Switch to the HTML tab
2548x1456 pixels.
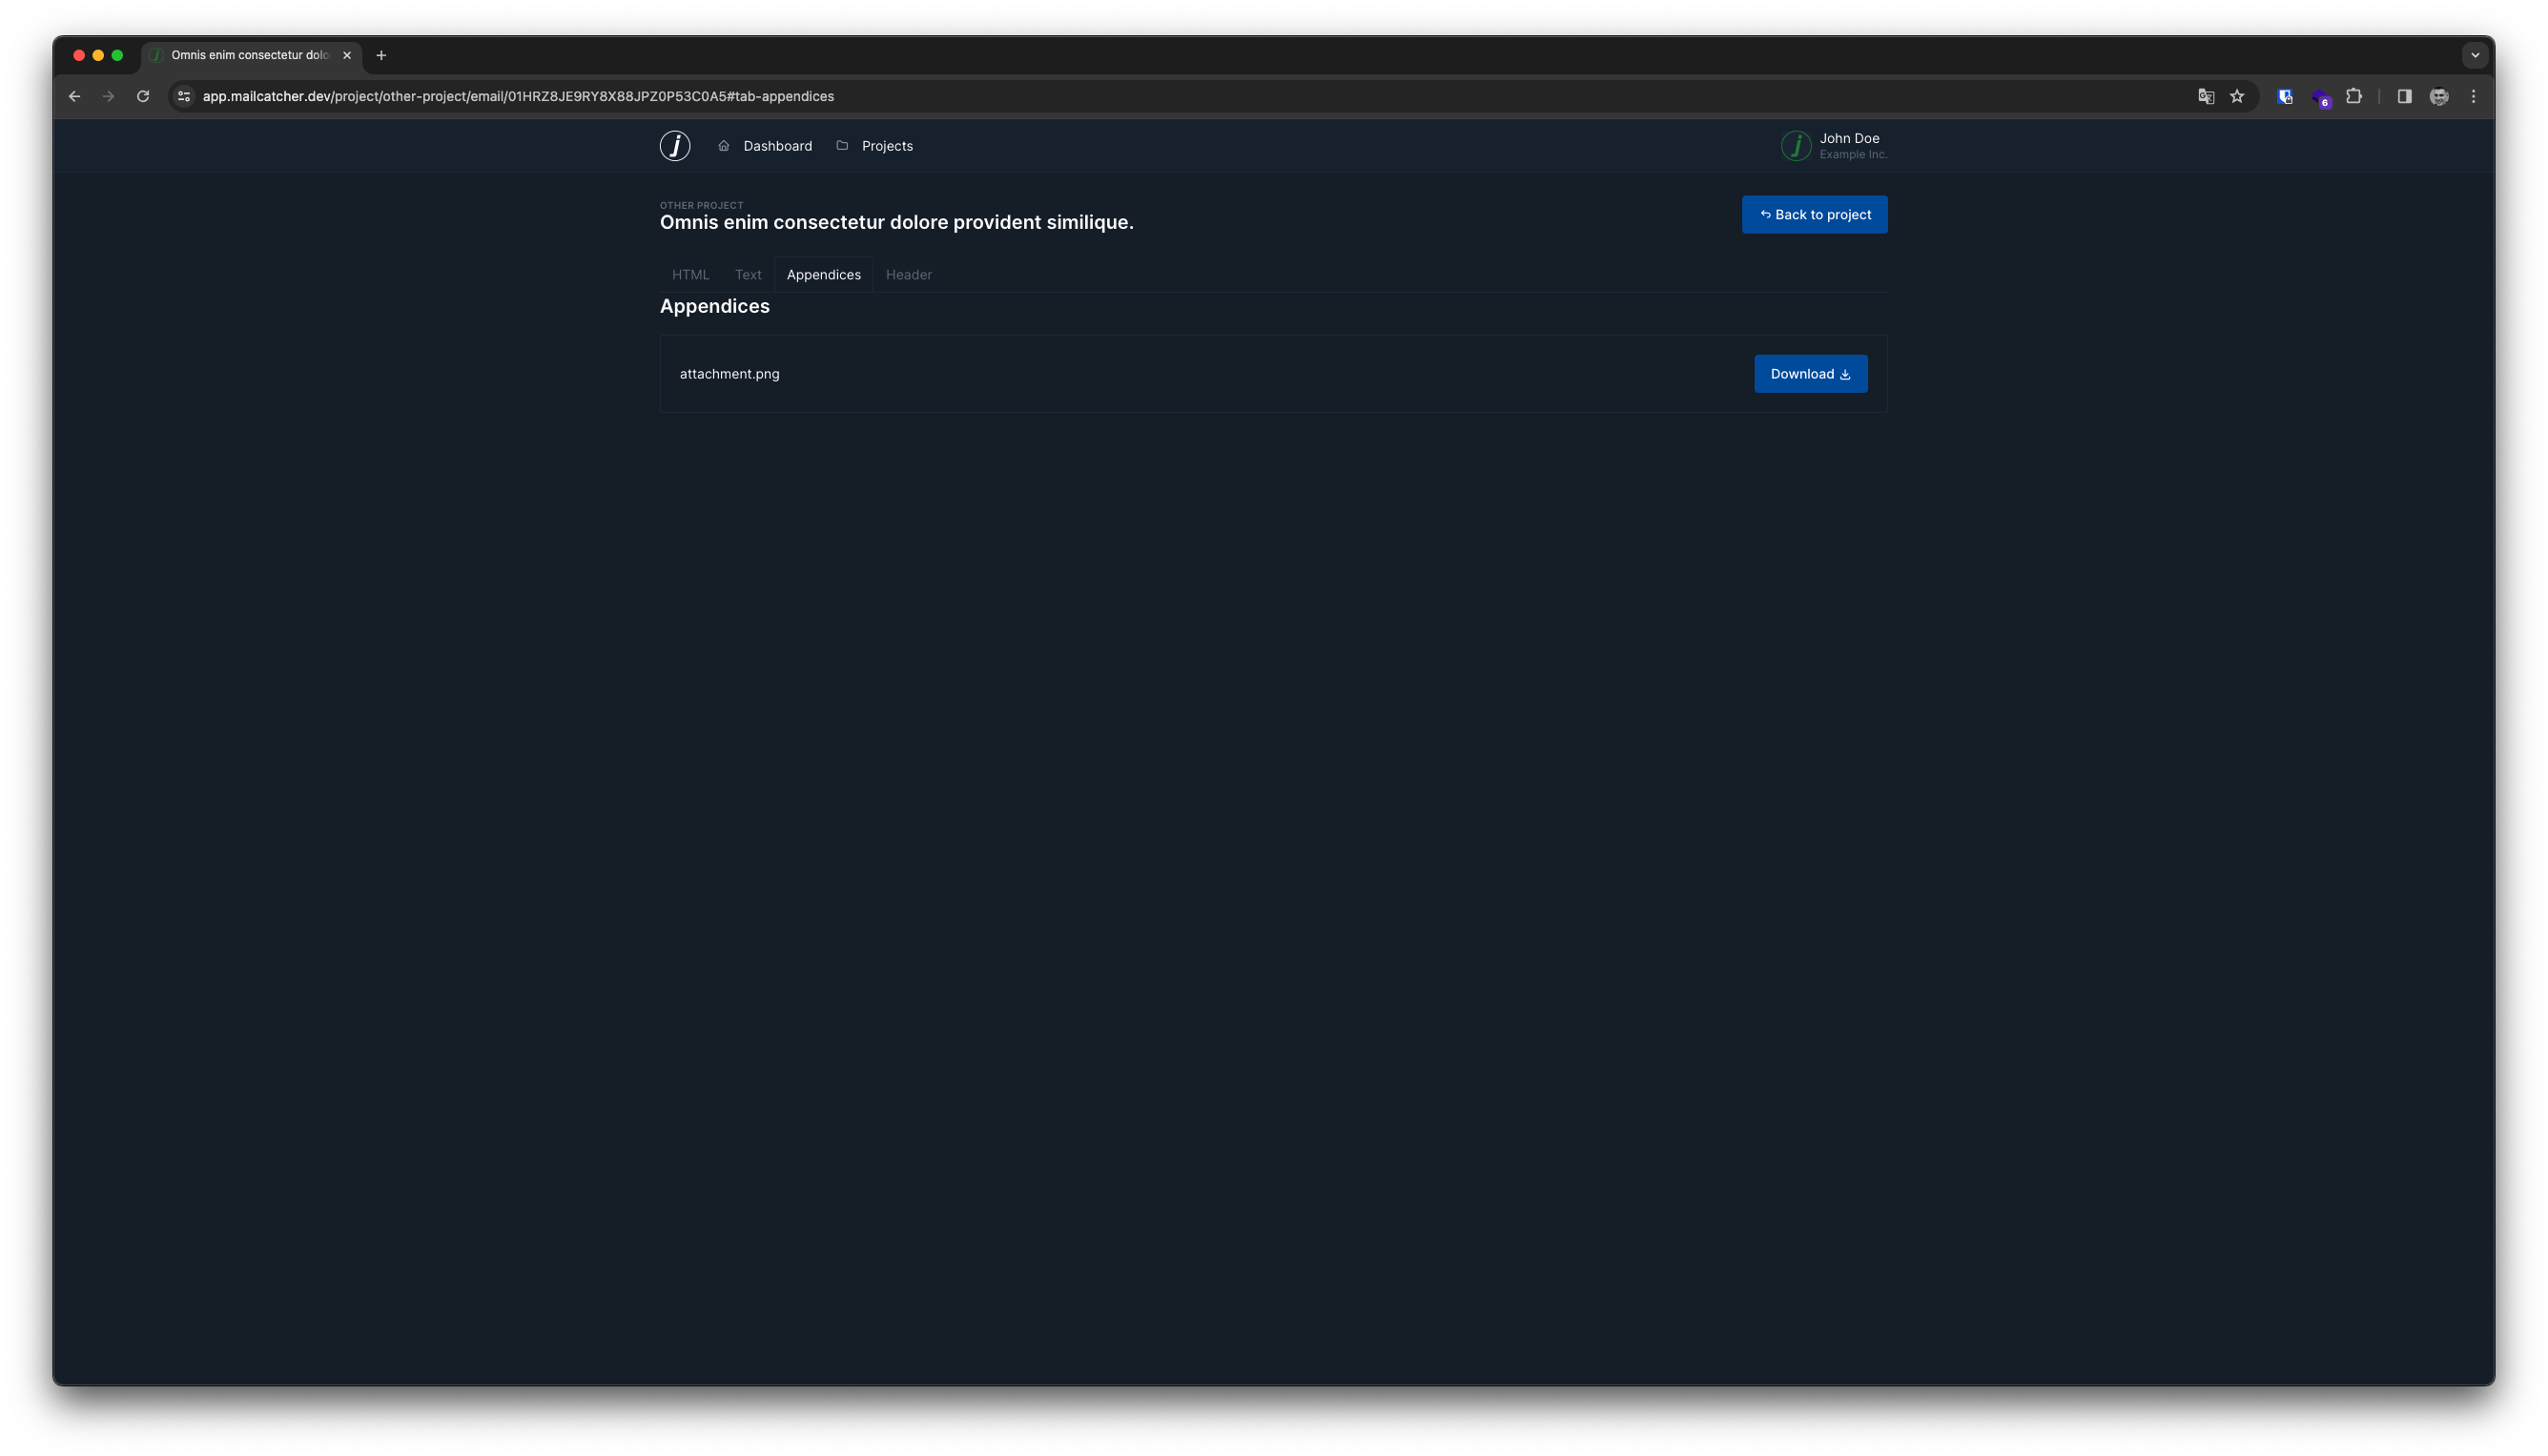tap(690, 275)
